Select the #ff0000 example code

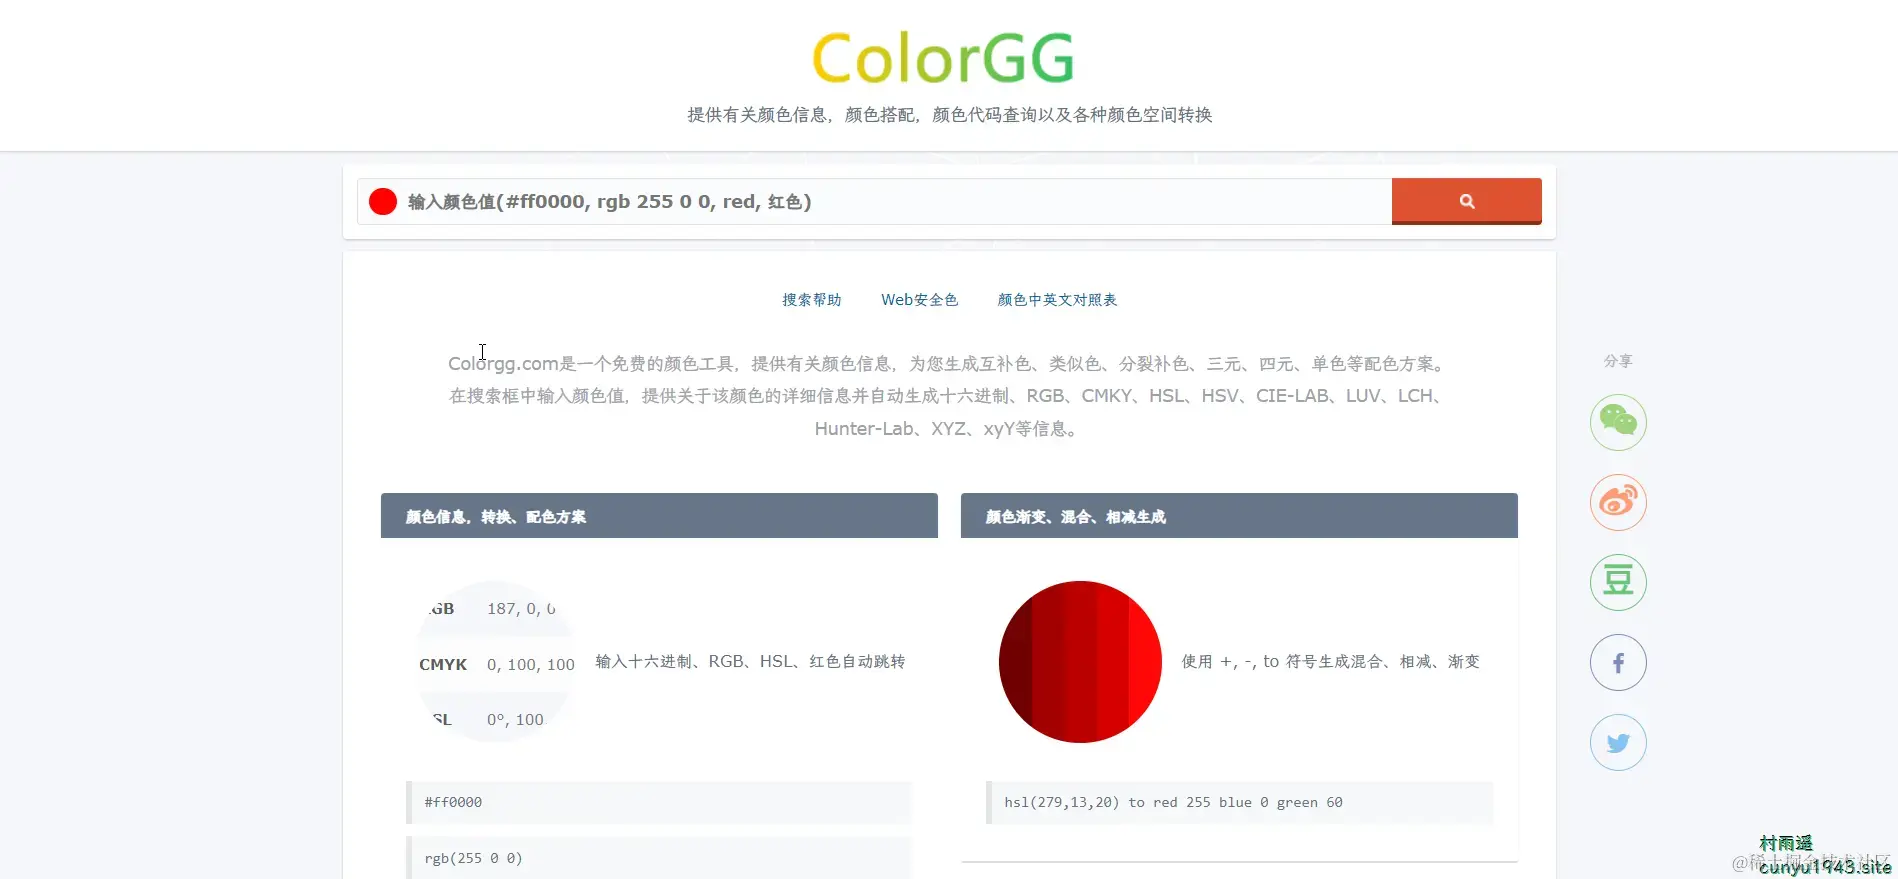659,802
